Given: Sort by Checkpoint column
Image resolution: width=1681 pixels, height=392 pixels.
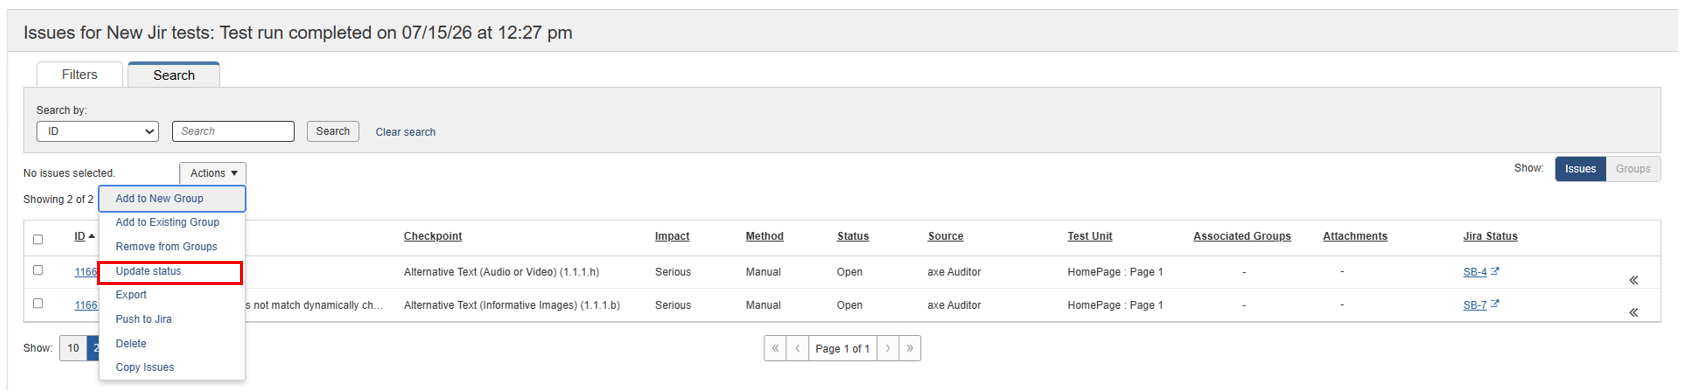Looking at the screenshot, I should (433, 236).
